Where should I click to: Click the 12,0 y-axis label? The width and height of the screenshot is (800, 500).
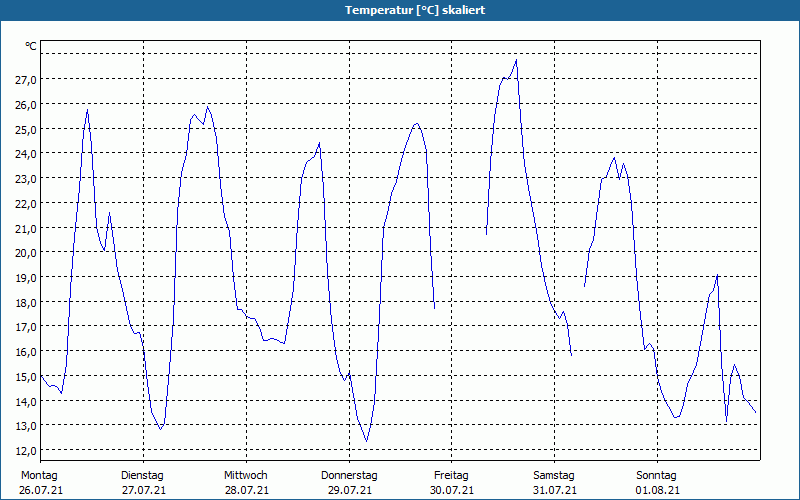26,451
